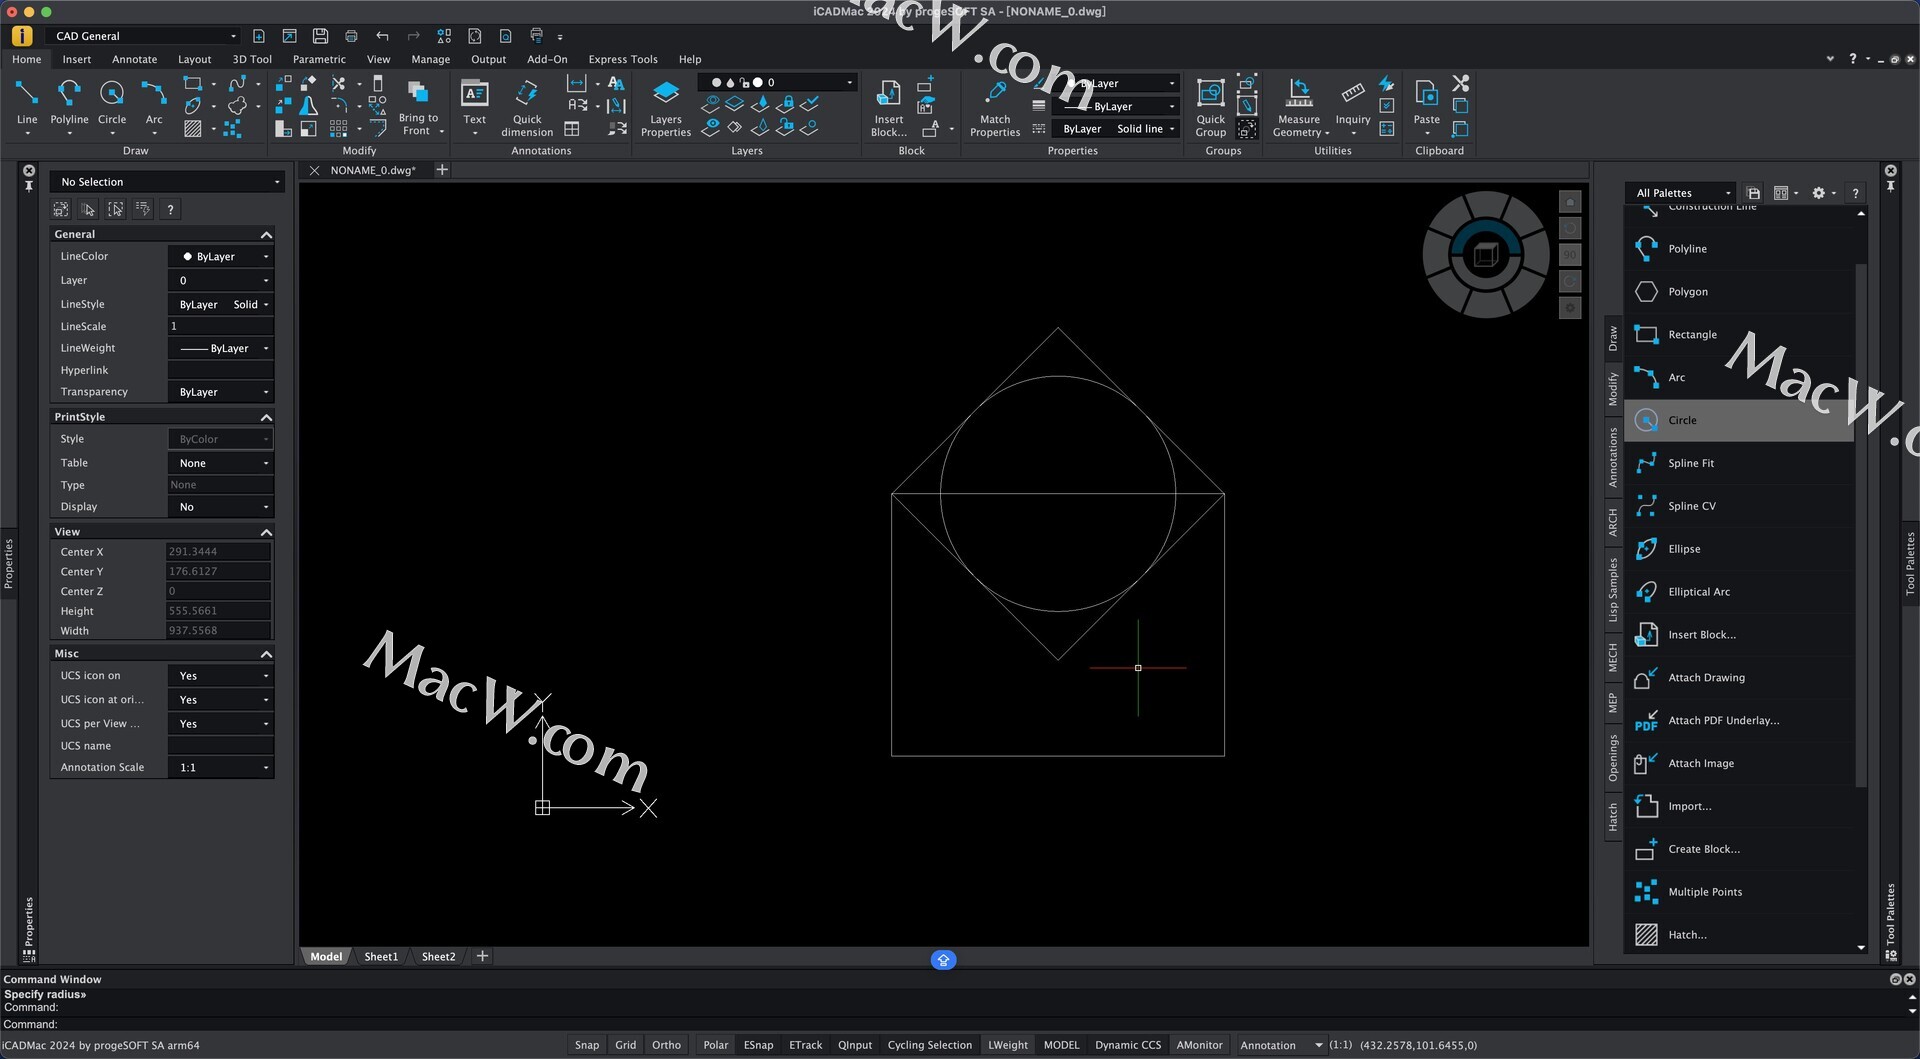Click MODEL button in status bar
This screenshot has height=1059, width=1920.
1061,1045
